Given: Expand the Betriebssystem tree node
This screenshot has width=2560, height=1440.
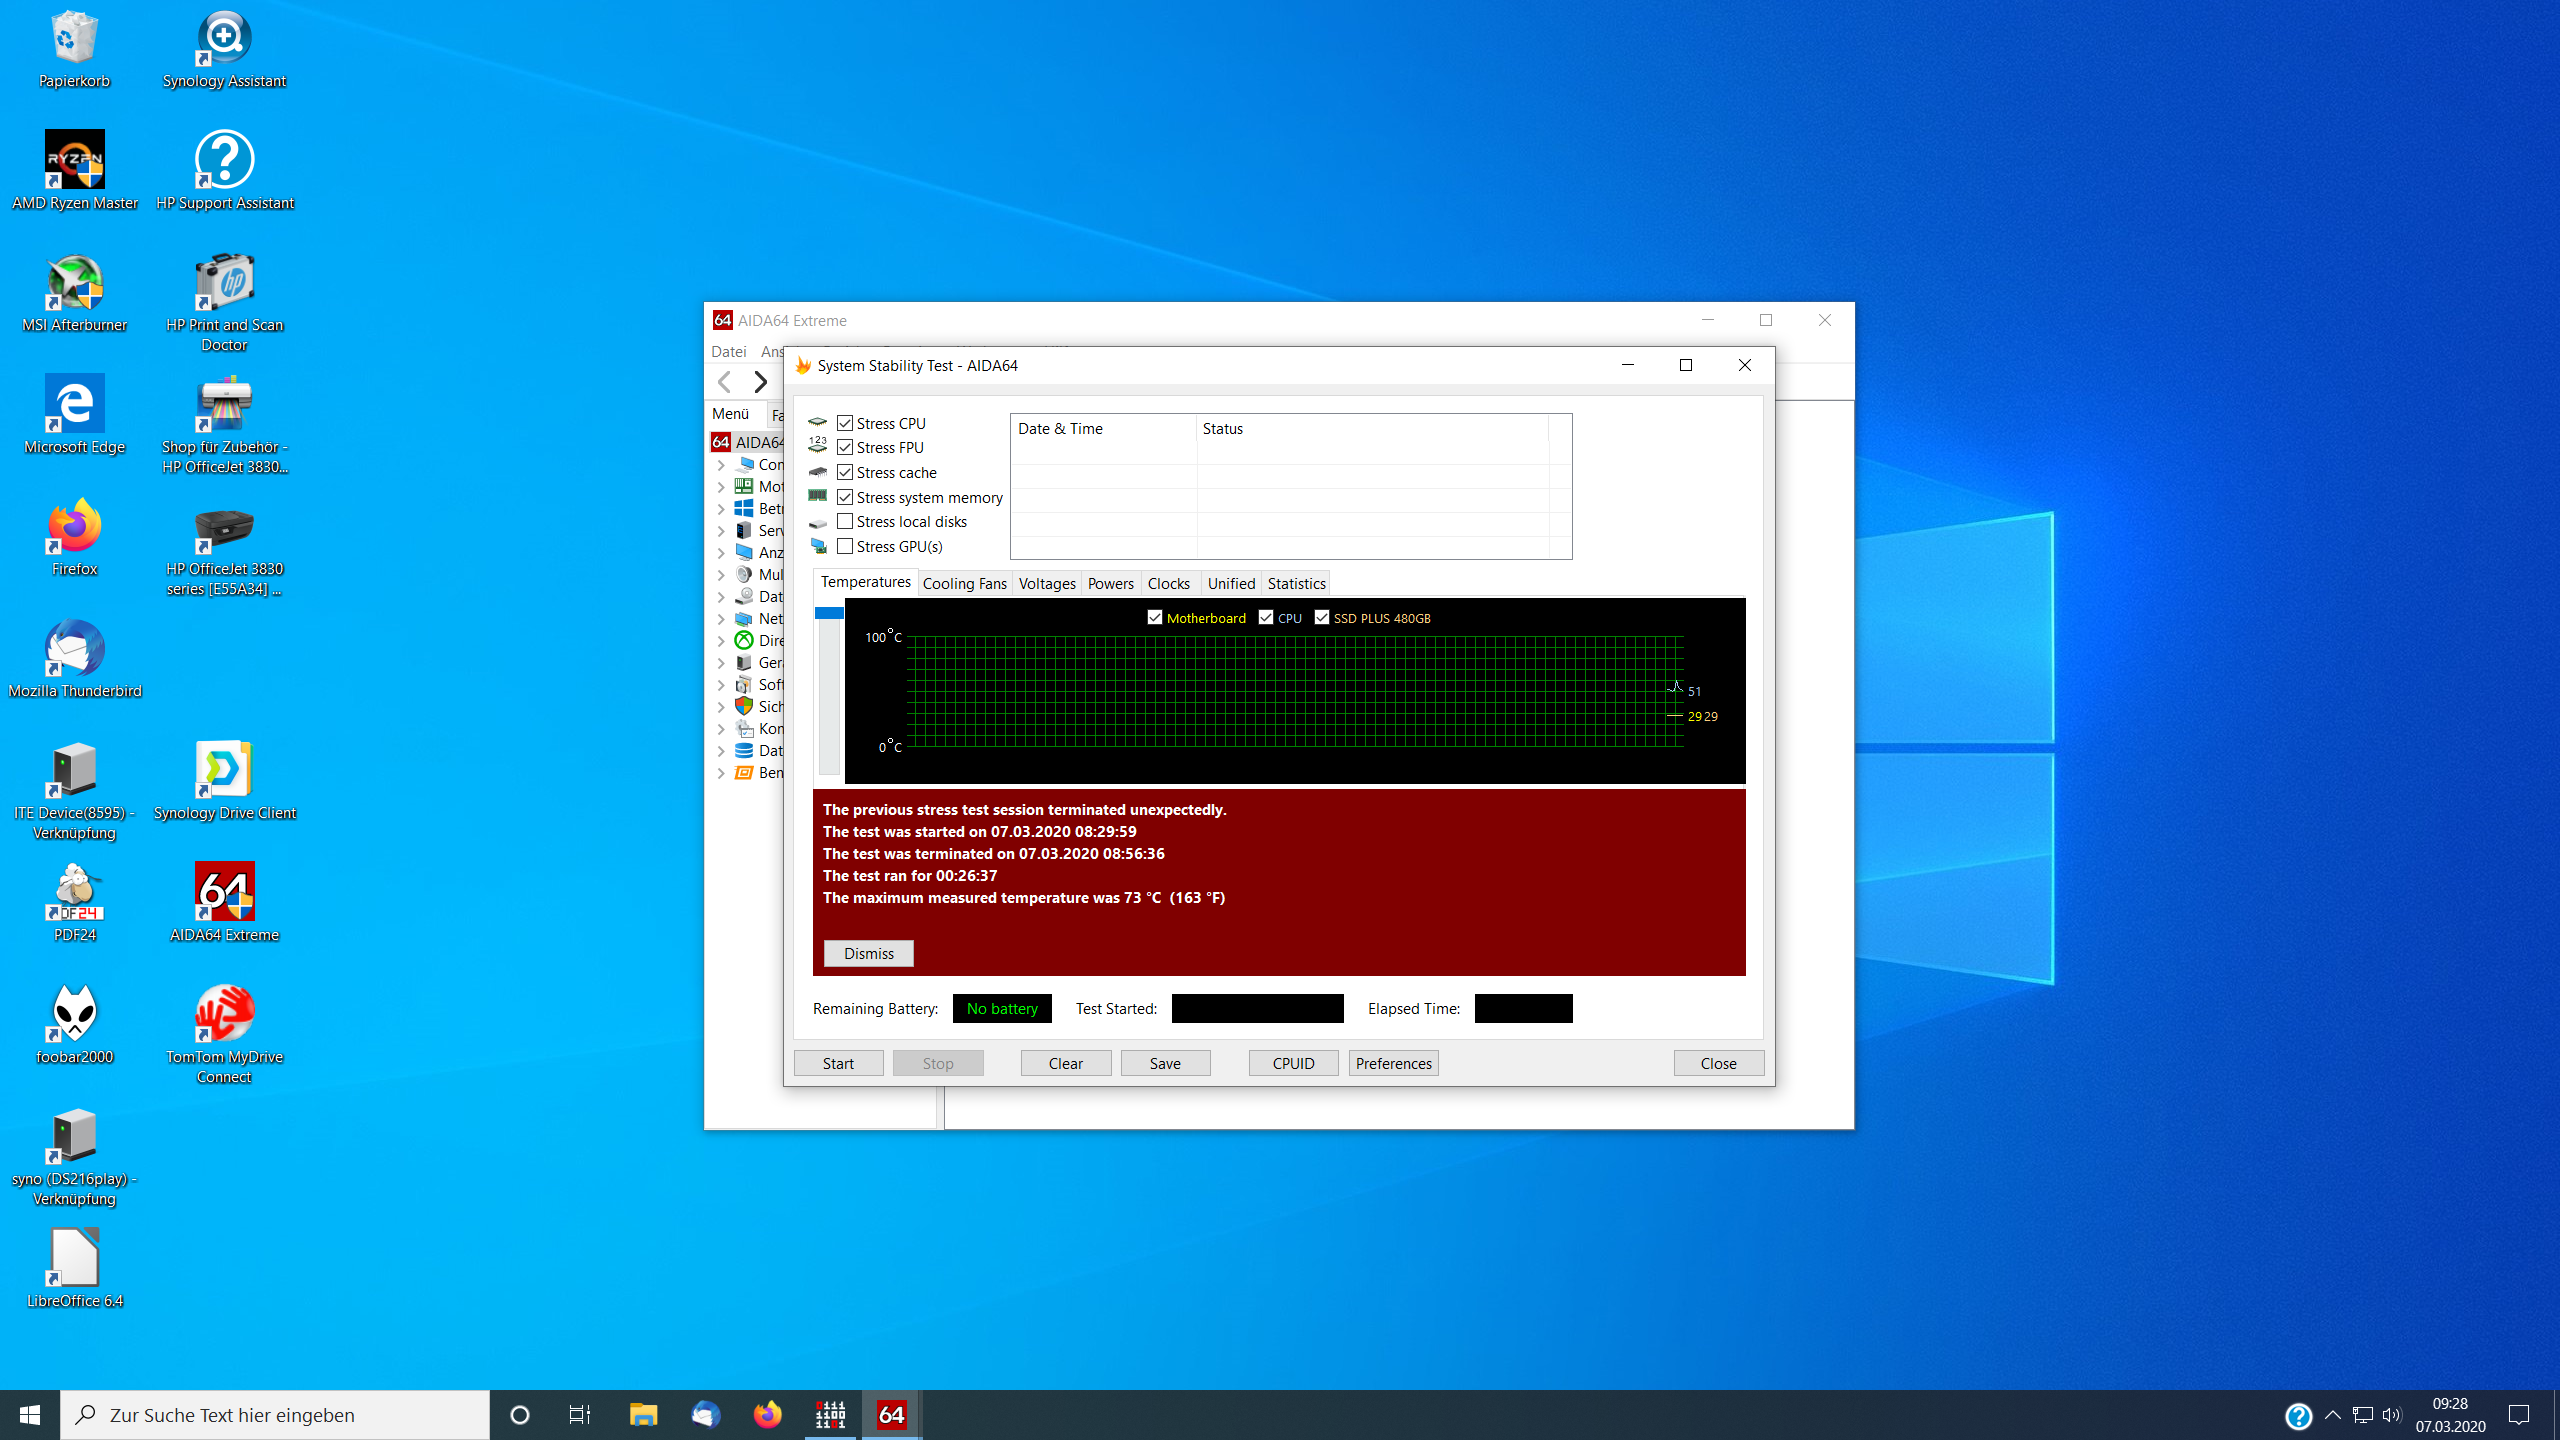Looking at the screenshot, I should pyautogui.click(x=722, y=508).
